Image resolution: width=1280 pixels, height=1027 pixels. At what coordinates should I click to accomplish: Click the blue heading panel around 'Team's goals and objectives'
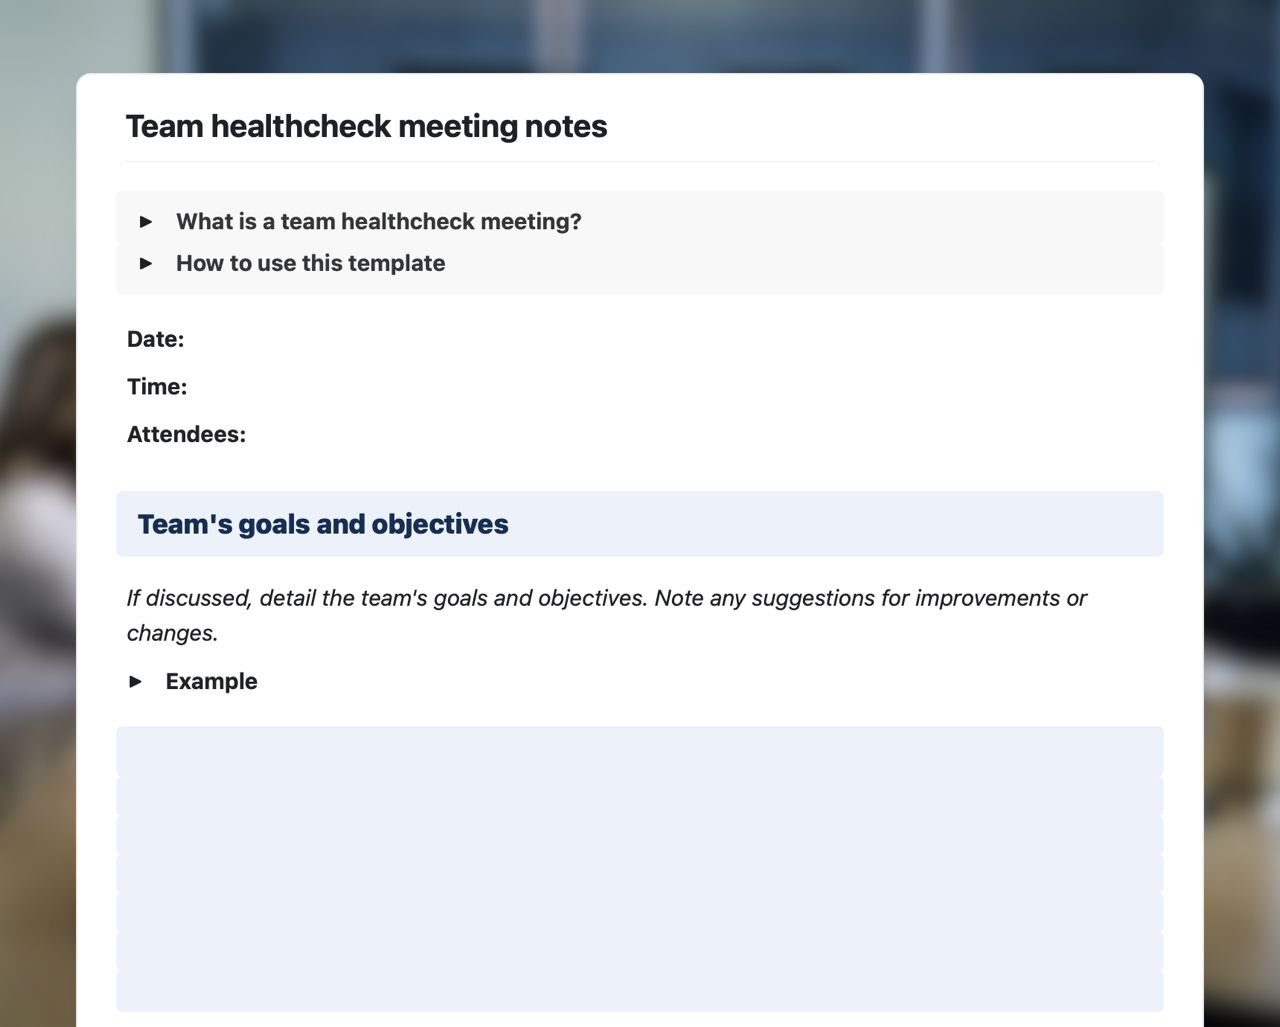[x=800, y=523]
